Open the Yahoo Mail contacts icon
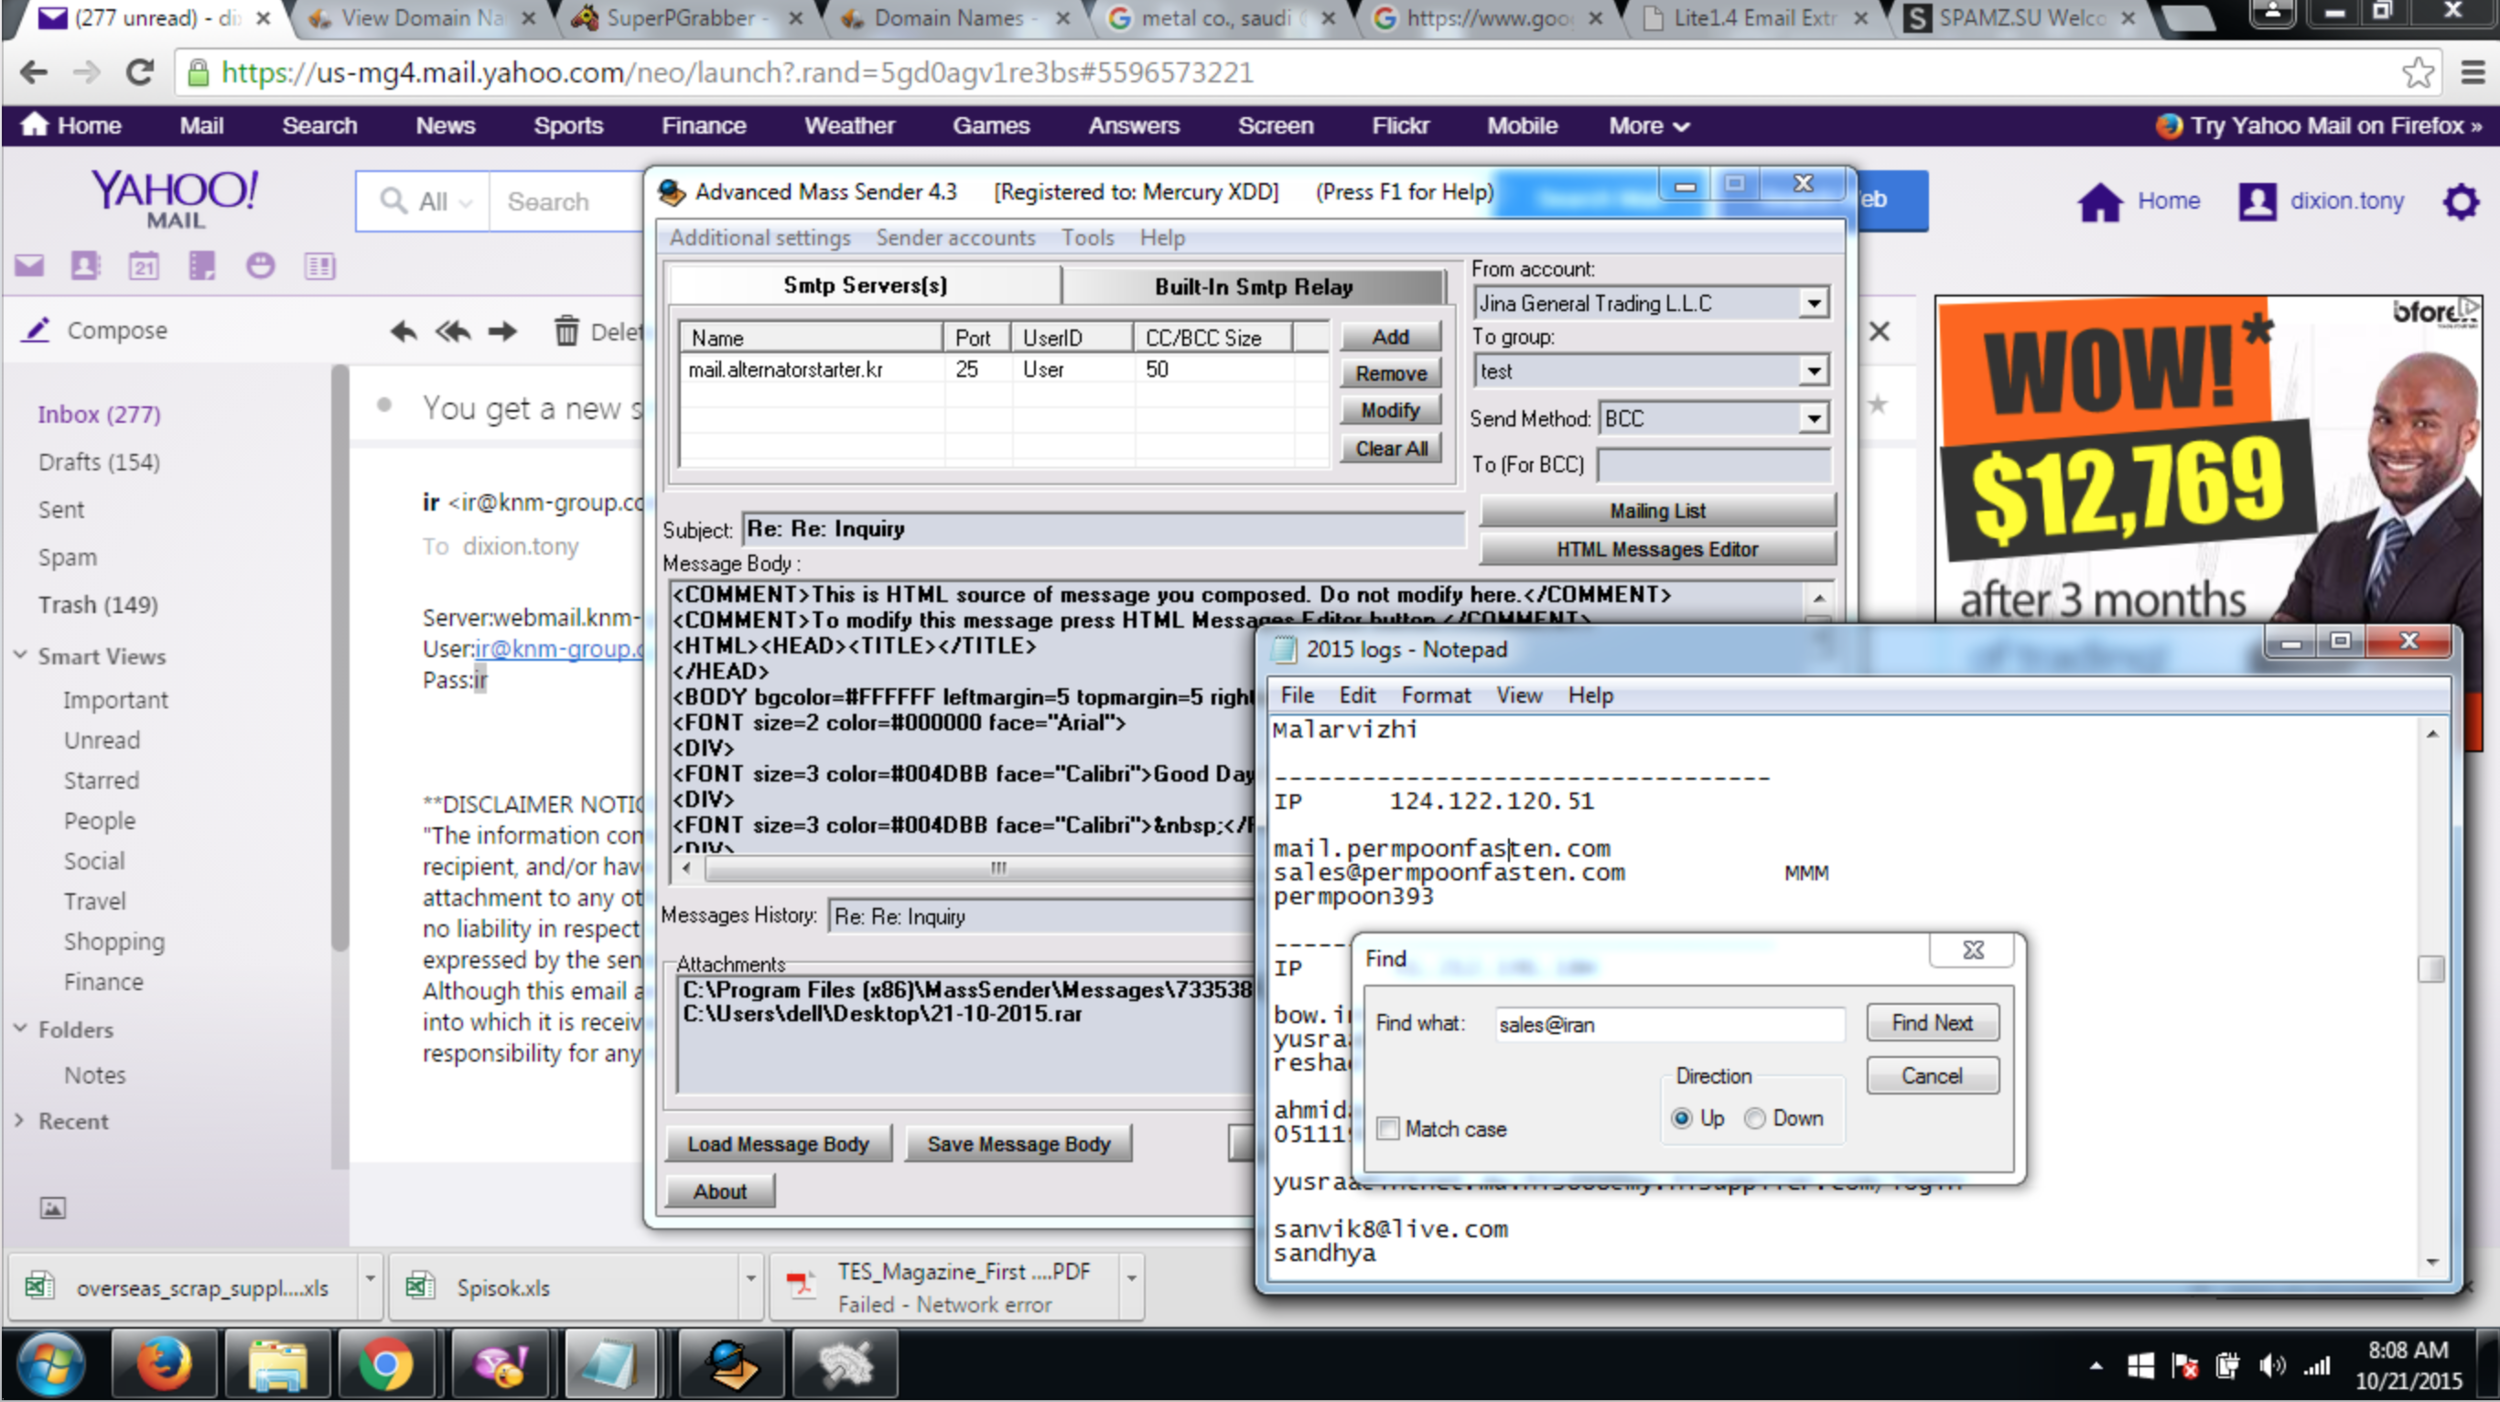This screenshot has height=1402, width=2500. click(86, 266)
